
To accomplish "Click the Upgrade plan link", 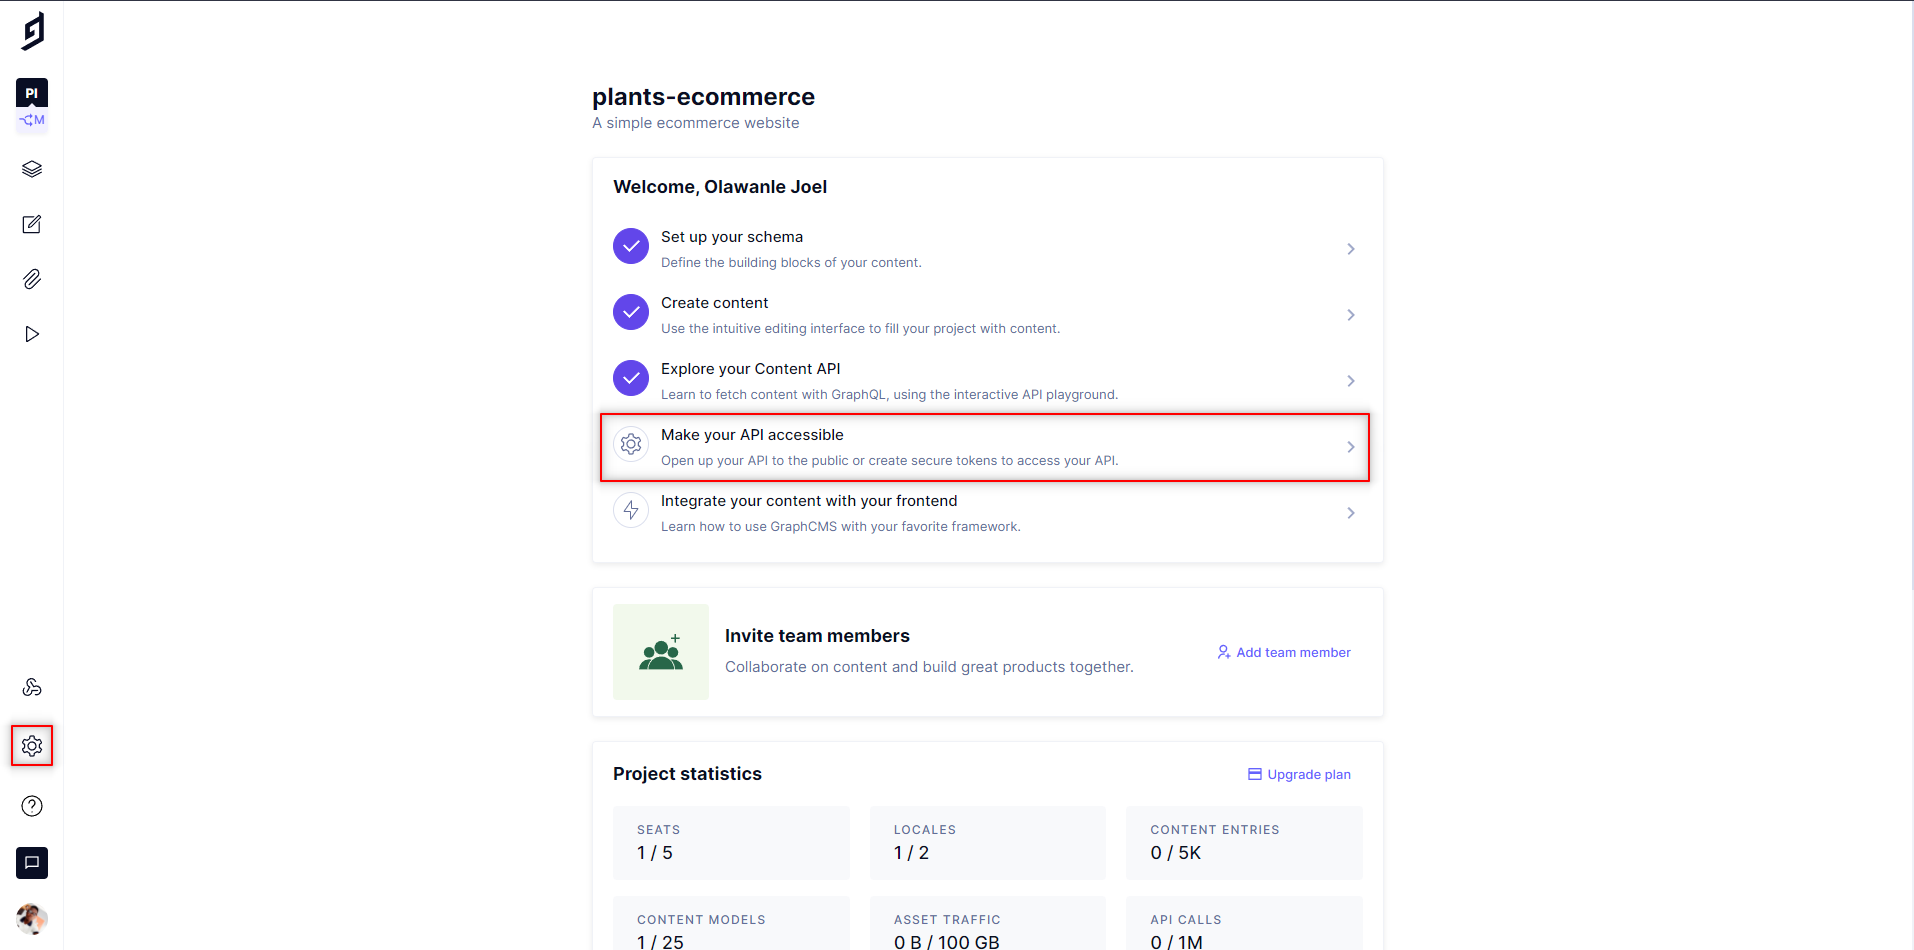I will [x=1299, y=774].
